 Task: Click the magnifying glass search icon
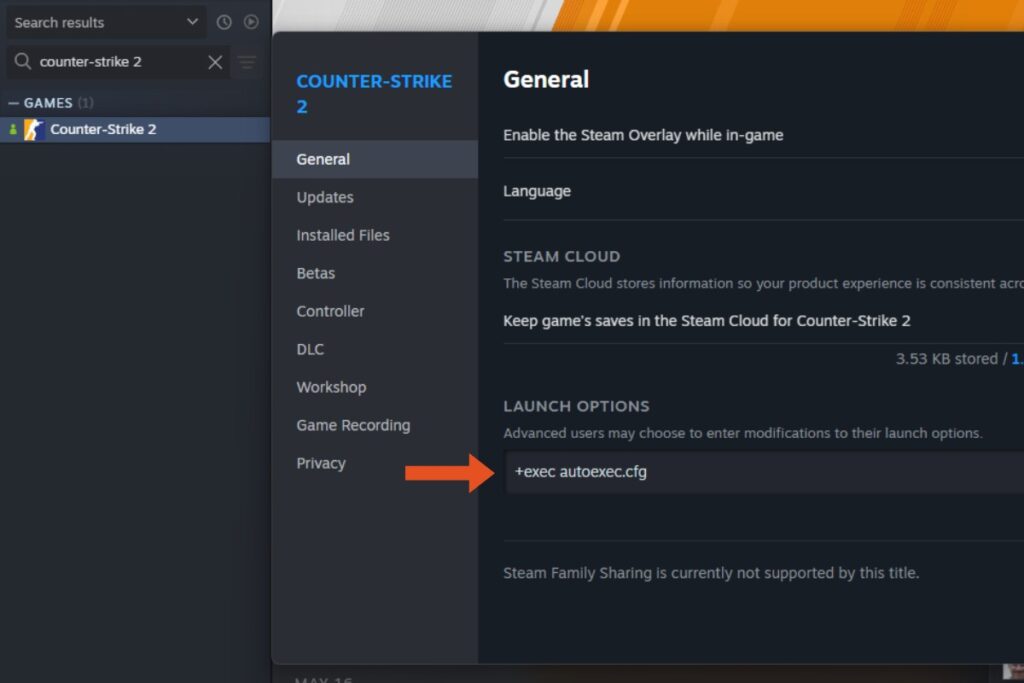click(x=22, y=61)
